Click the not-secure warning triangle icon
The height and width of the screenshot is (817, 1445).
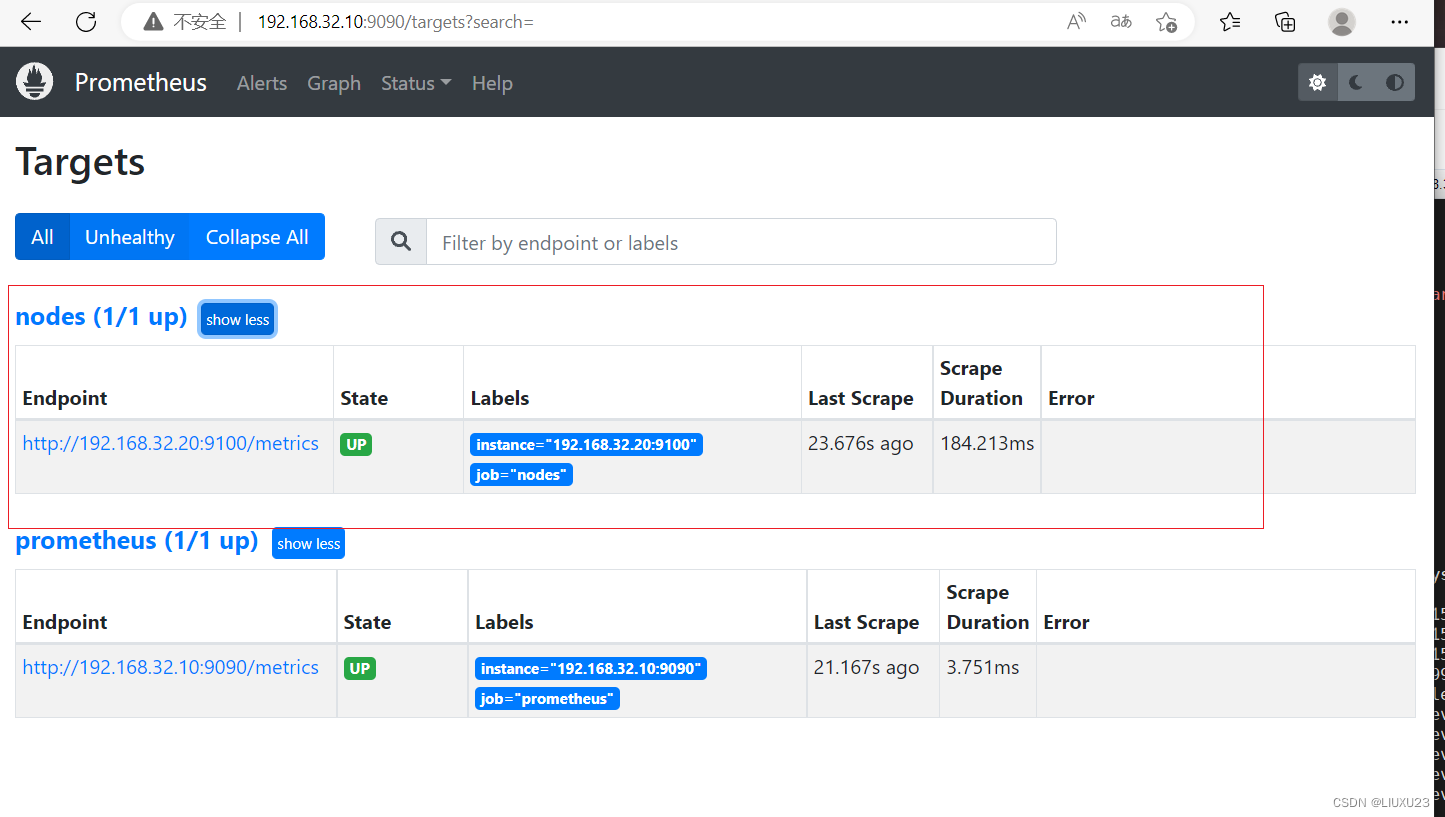point(152,22)
